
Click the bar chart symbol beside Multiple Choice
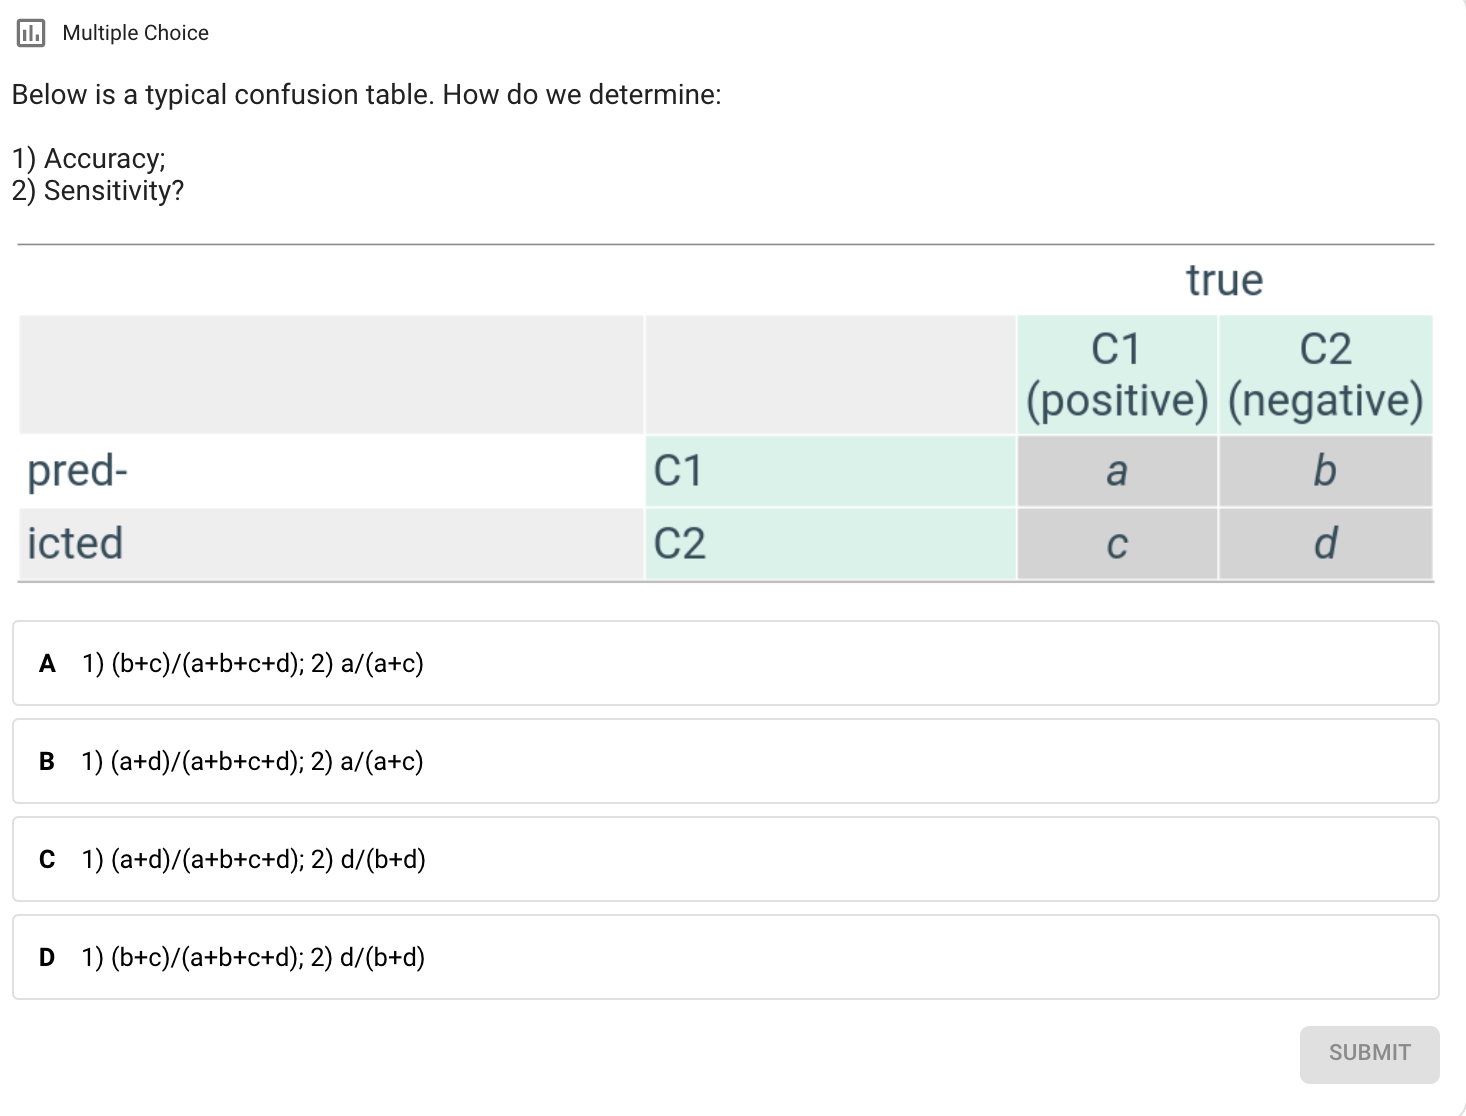(x=31, y=31)
